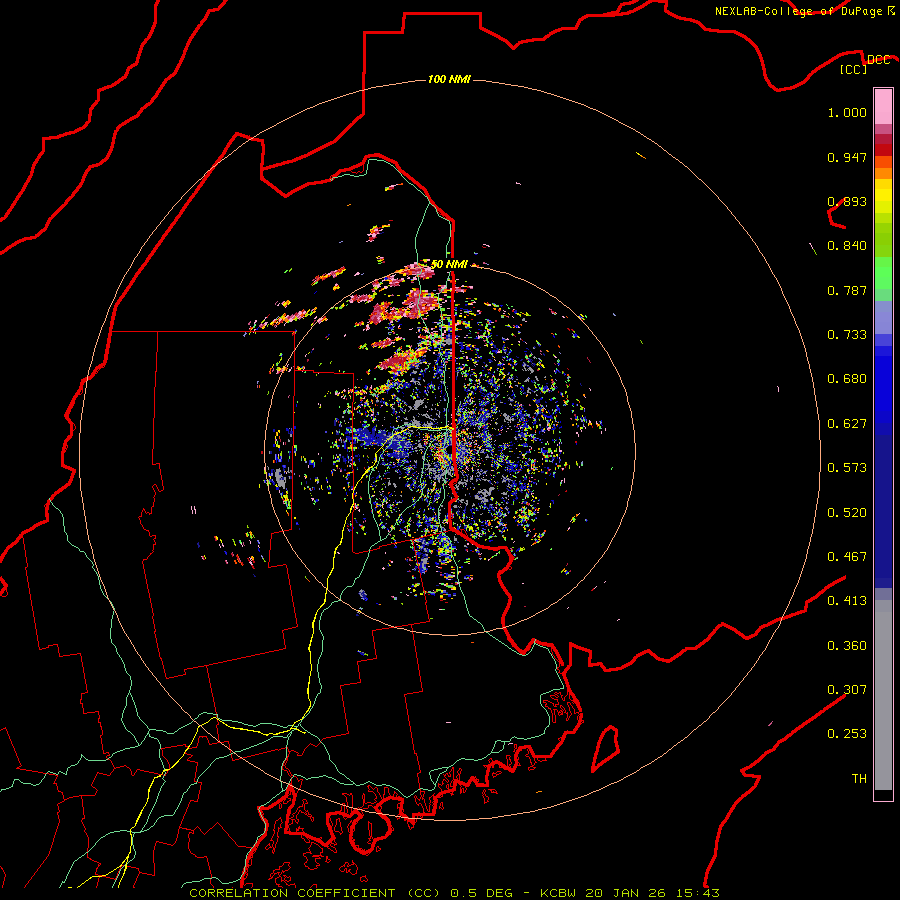Click the 0.573 legend value

point(847,468)
